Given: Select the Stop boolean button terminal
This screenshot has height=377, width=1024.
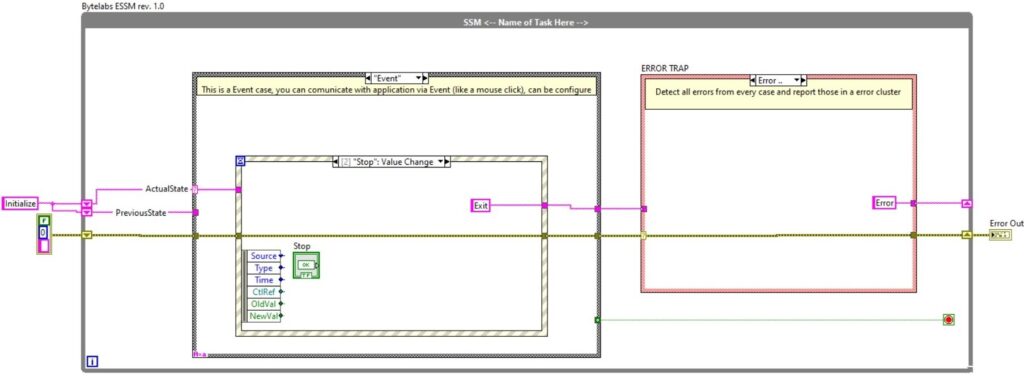Looking at the screenshot, I should pos(306,265).
